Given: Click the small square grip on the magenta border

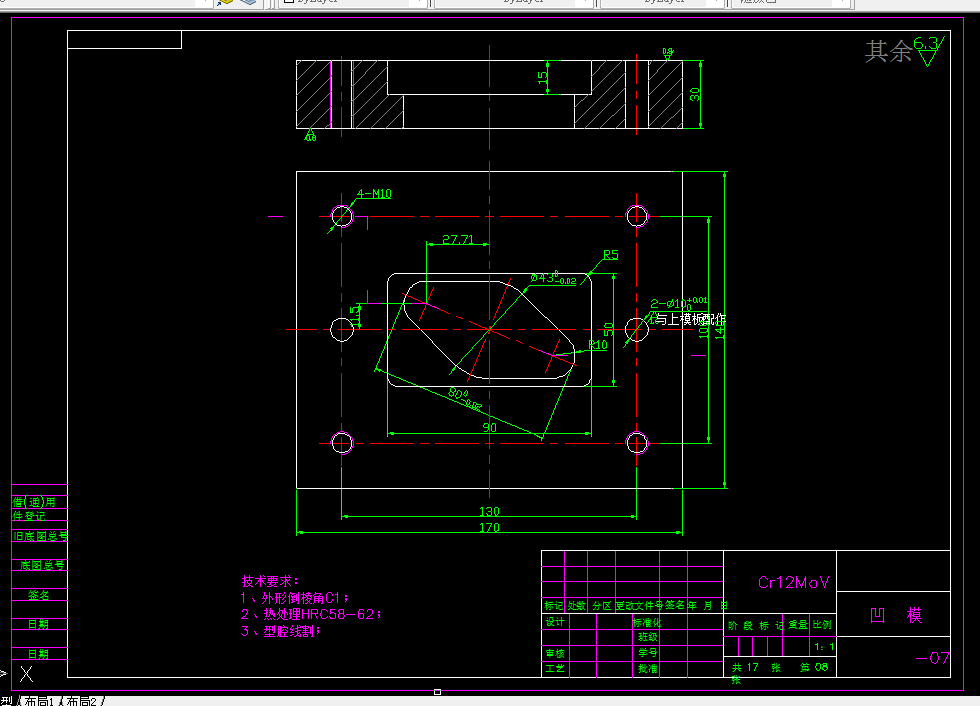Looking at the screenshot, I should click(438, 692).
